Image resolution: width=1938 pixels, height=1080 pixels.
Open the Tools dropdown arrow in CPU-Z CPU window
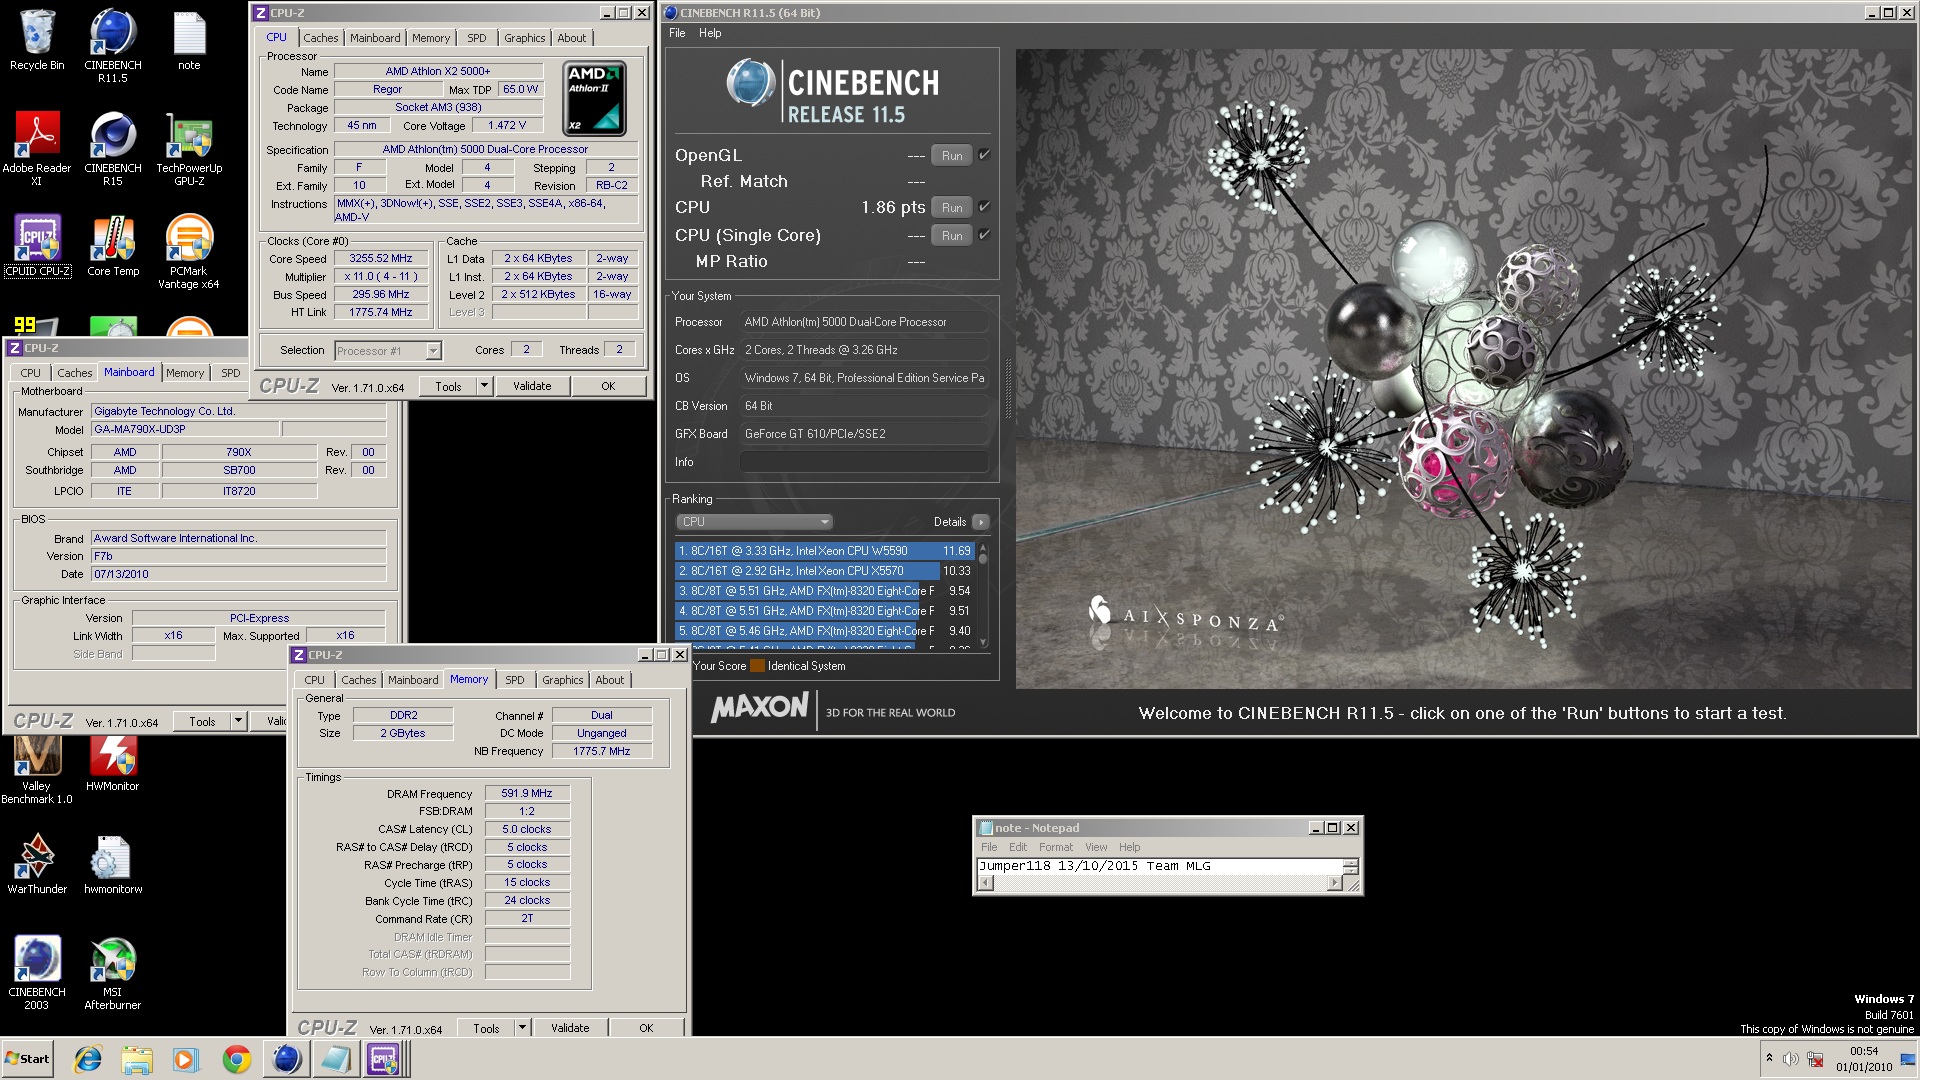click(x=484, y=386)
